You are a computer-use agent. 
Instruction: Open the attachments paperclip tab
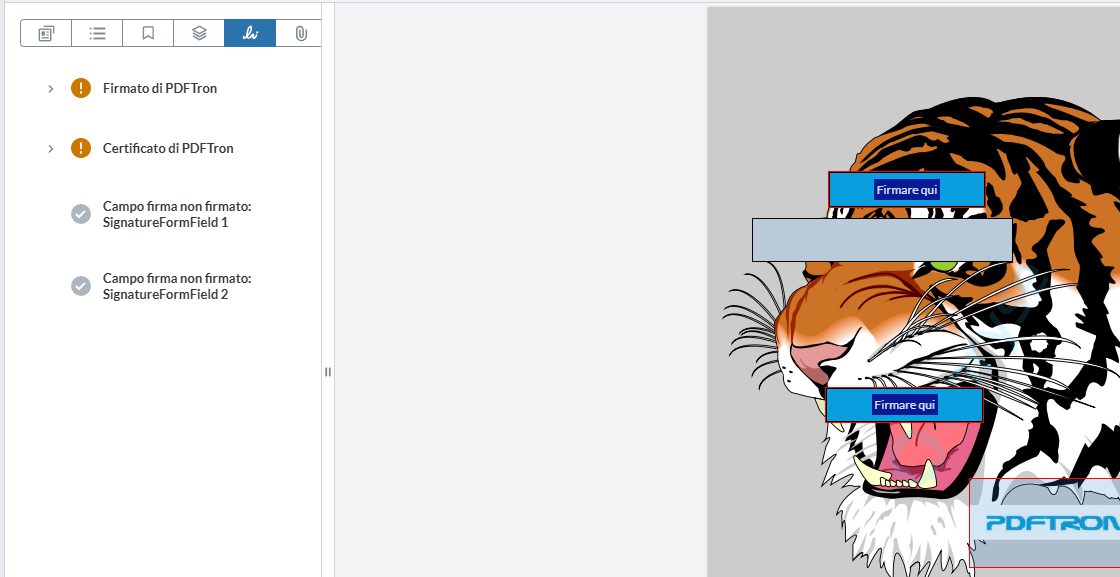300,33
